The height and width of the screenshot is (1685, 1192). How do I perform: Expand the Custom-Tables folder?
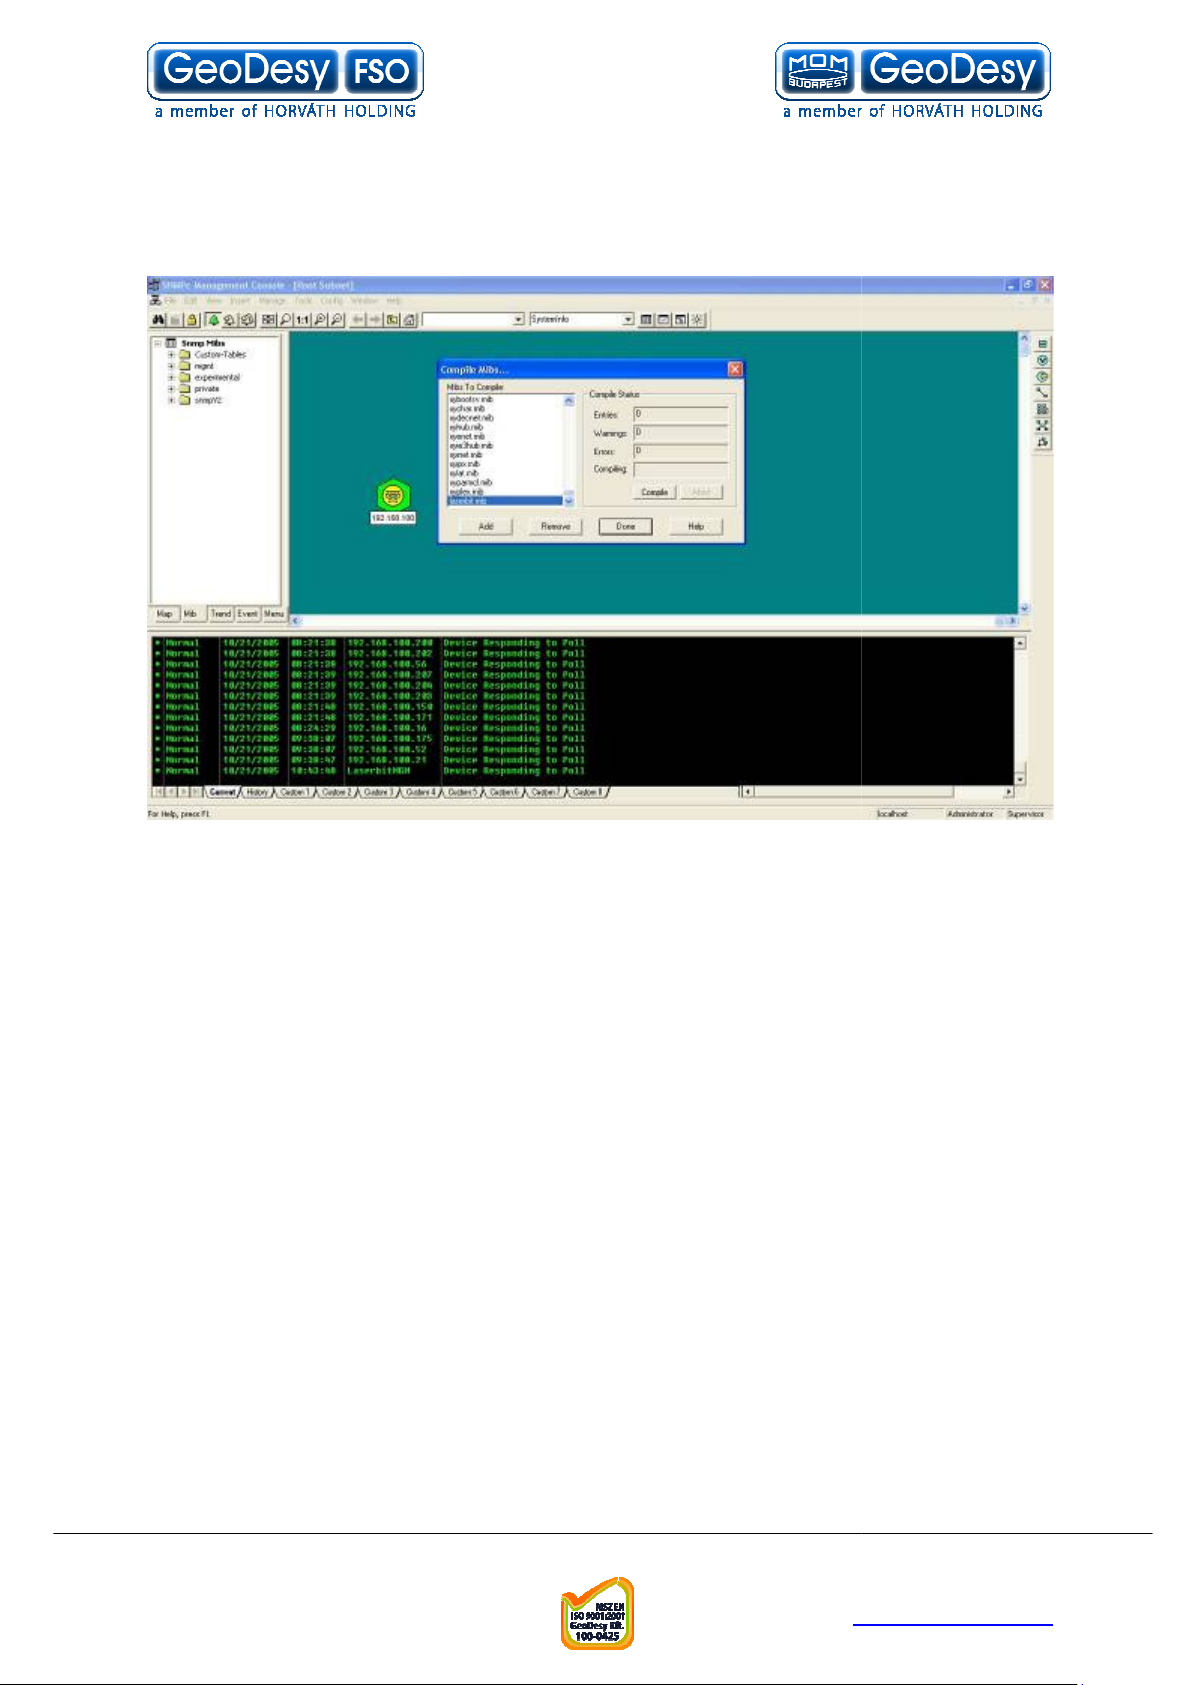(171, 355)
